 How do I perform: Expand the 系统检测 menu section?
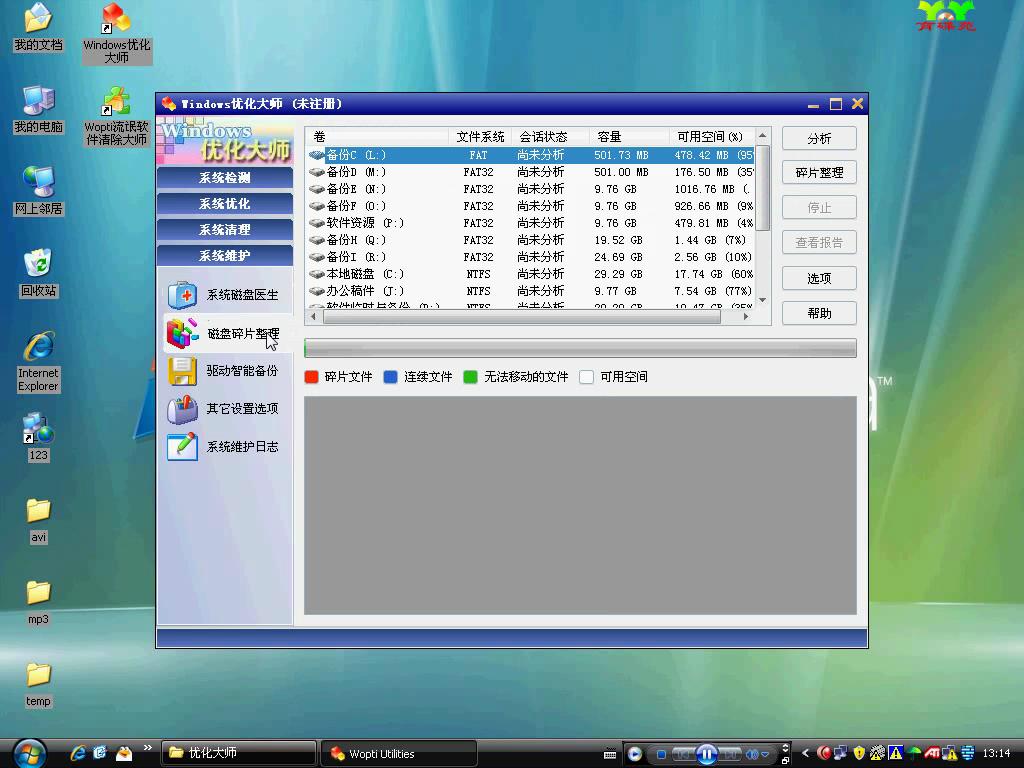coord(225,178)
